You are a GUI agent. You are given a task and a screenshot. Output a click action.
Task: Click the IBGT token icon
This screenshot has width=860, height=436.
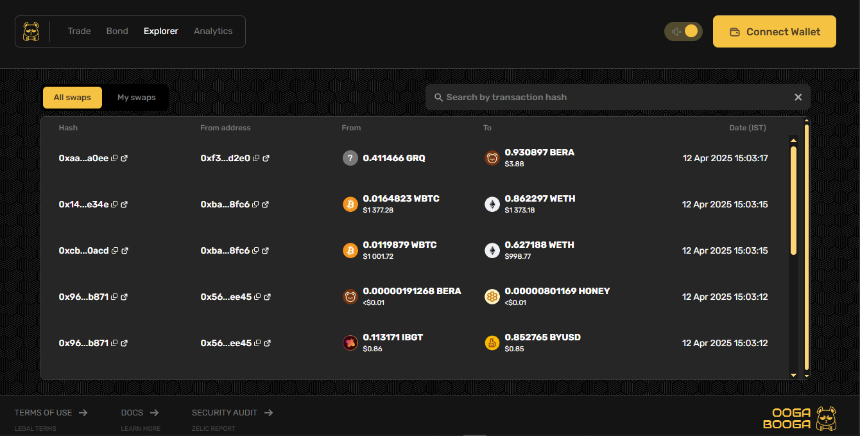pyautogui.click(x=350, y=343)
